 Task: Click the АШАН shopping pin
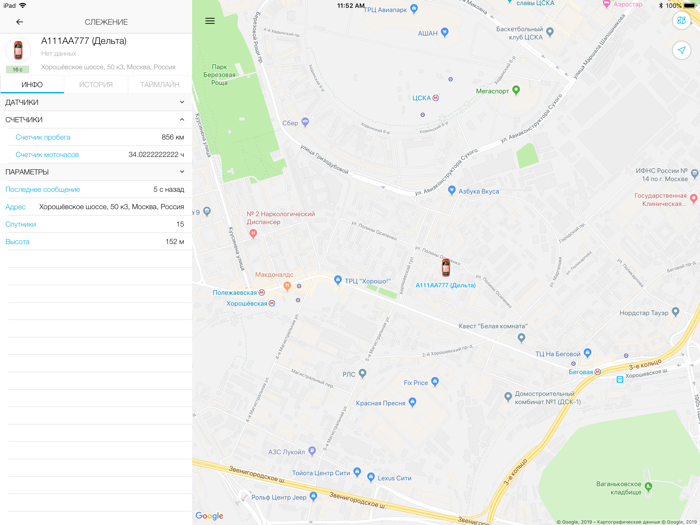(x=444, y=32)
